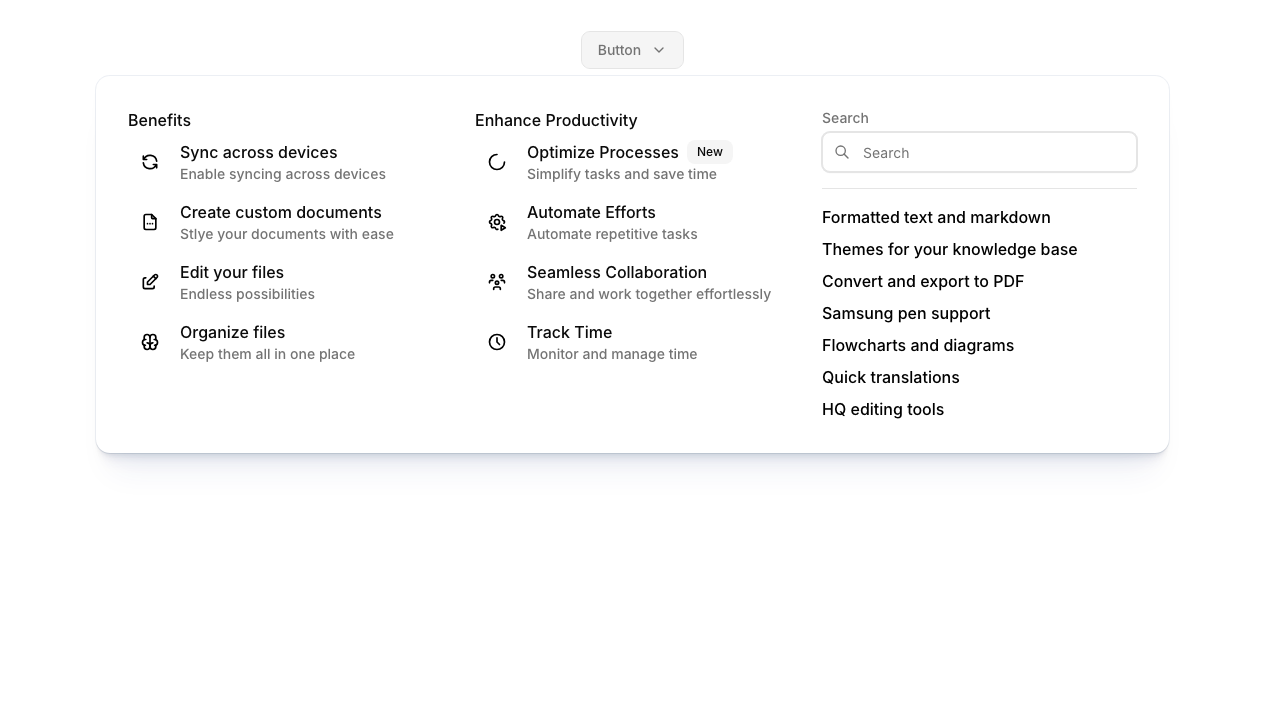Go to Convert and export to PDF
The image size is (1280, 720).
point(923,282)
